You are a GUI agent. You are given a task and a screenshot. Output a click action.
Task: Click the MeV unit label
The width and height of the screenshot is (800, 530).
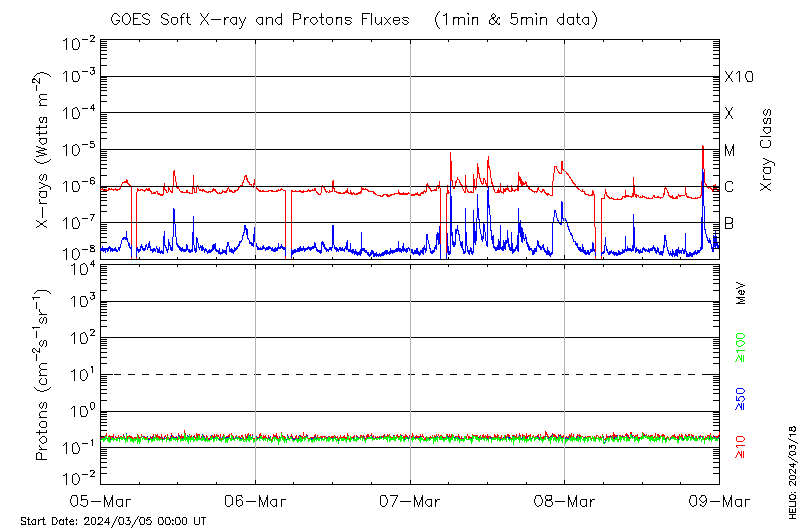(x=742, y=293)
